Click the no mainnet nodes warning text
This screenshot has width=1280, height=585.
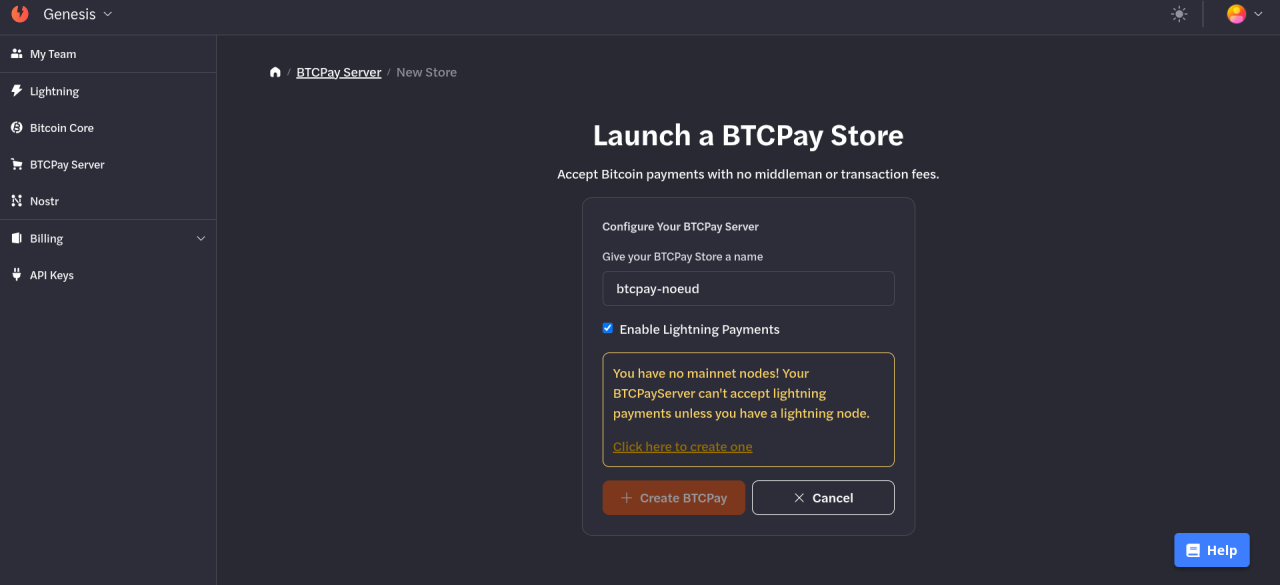pyautogui.click(x=741, y=393)
